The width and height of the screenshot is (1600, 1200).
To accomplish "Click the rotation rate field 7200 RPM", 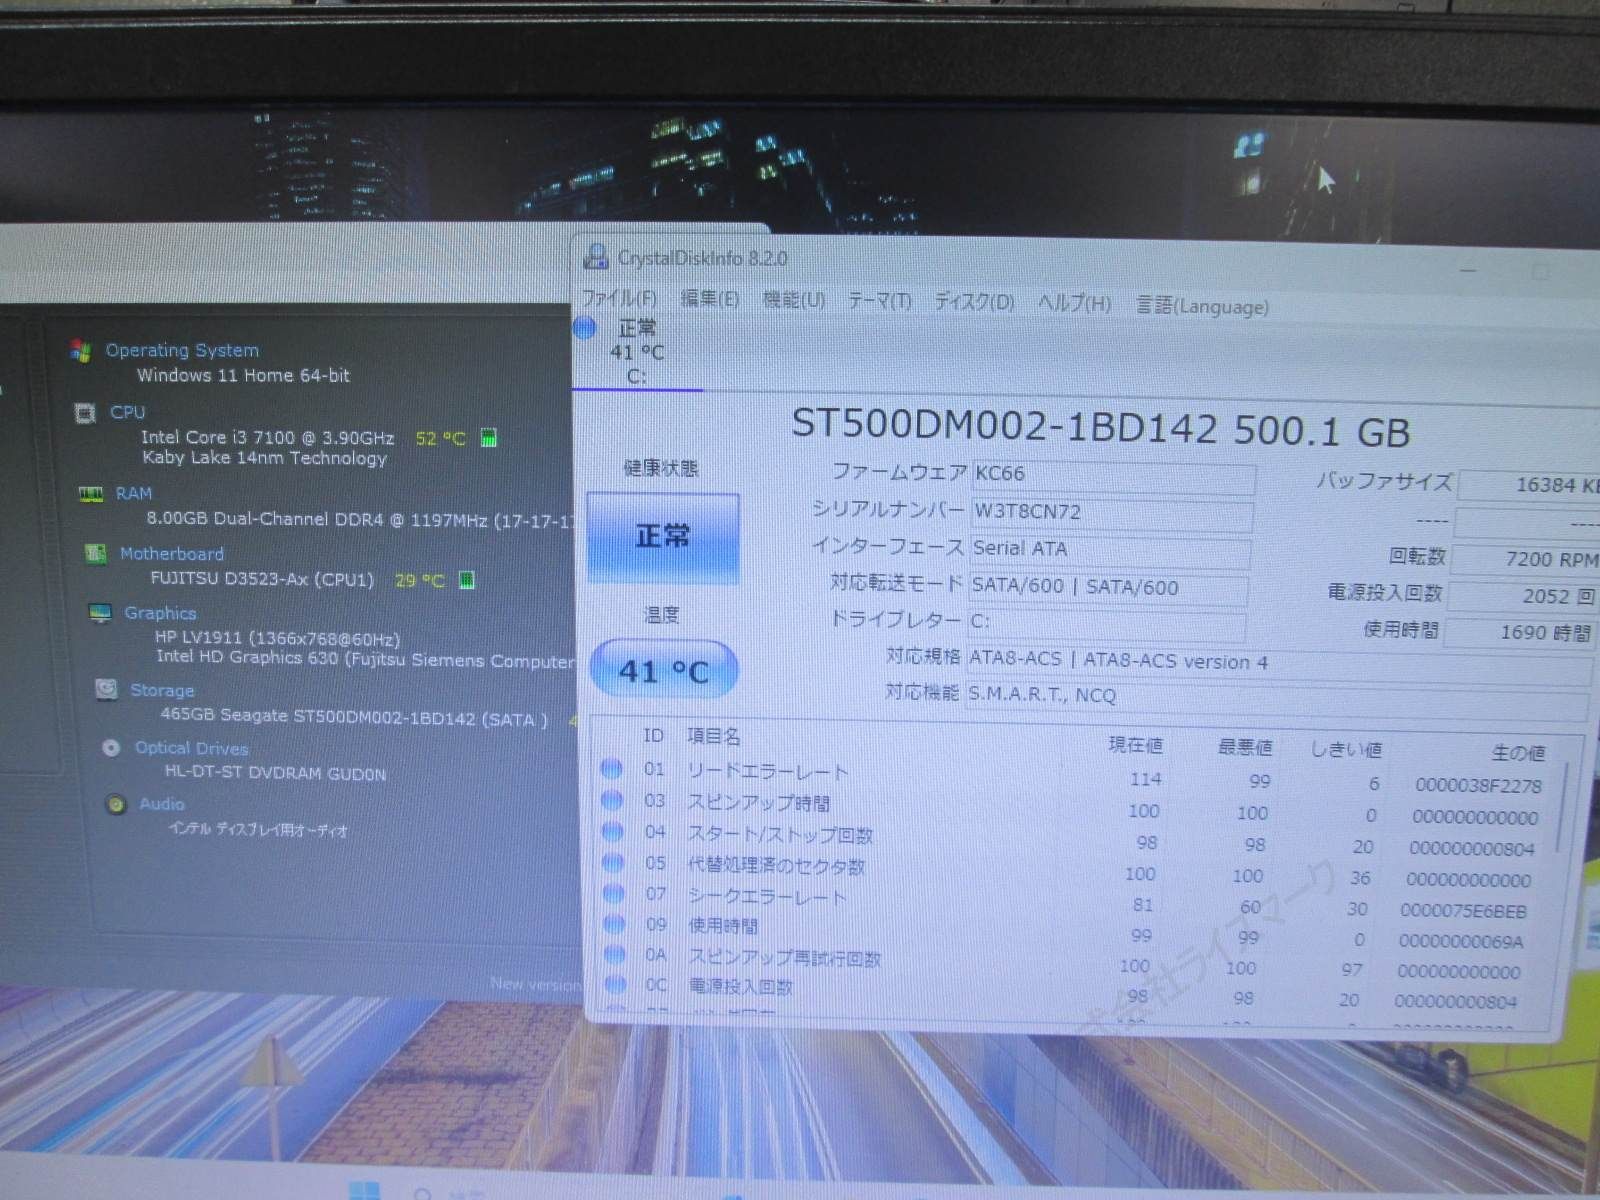I will [1525, 560].
